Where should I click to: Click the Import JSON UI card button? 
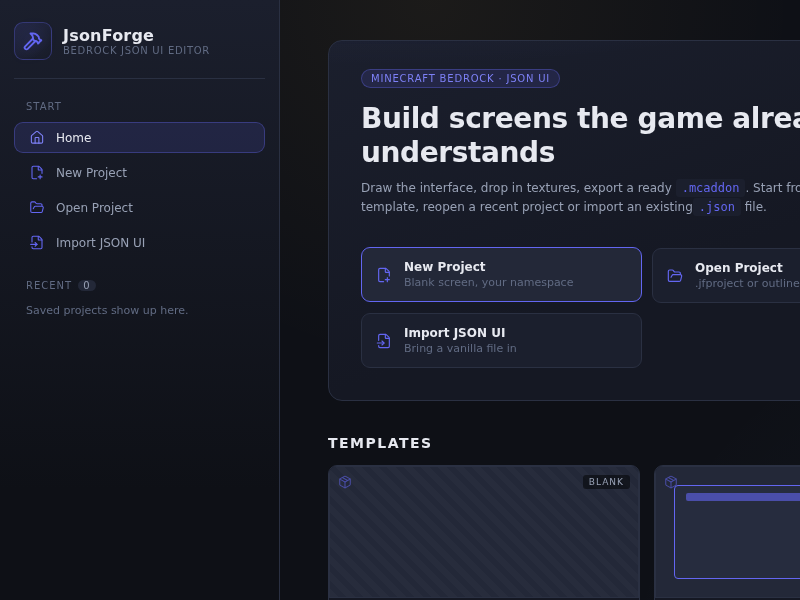(x=501, y=340)
